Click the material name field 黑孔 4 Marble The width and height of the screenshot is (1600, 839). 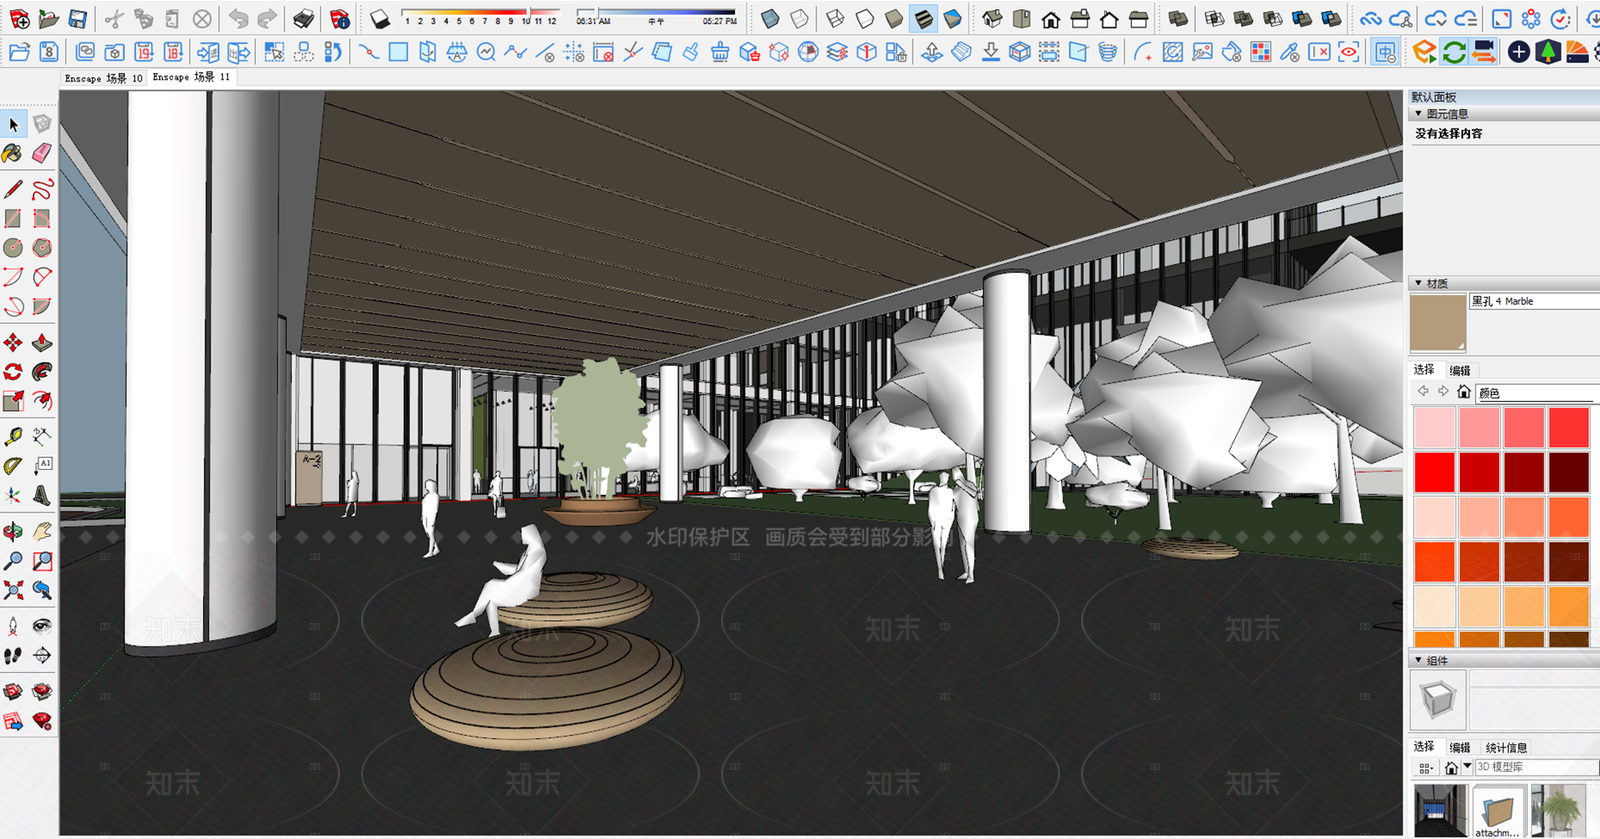click(x=1534, y=301)
